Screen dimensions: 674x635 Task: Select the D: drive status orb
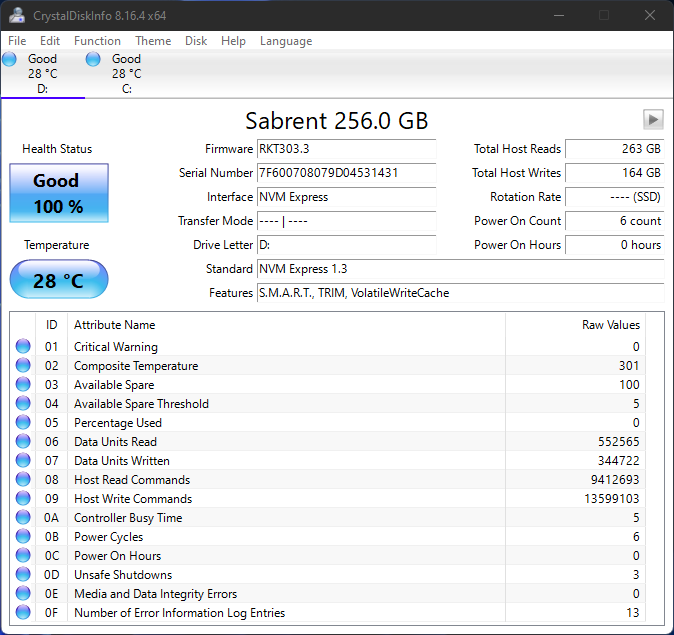tap(10, 60)
